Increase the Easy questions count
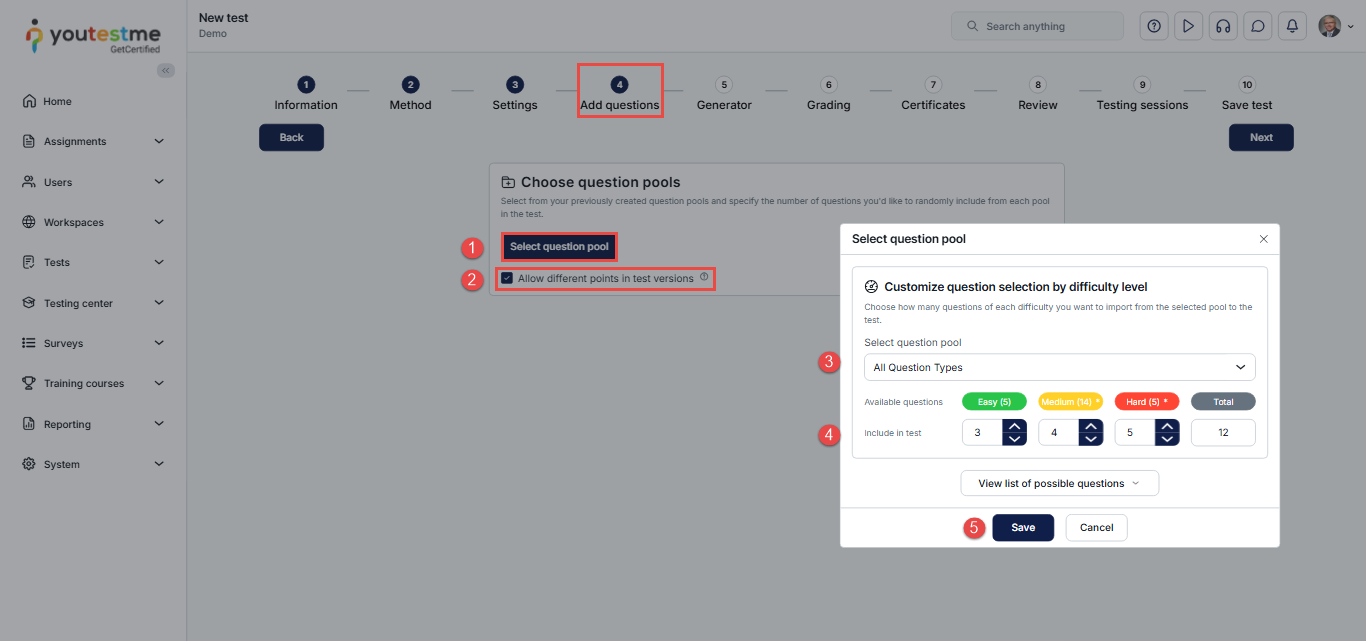Viewport: 1366px width, 641px height. [1014, 426]
